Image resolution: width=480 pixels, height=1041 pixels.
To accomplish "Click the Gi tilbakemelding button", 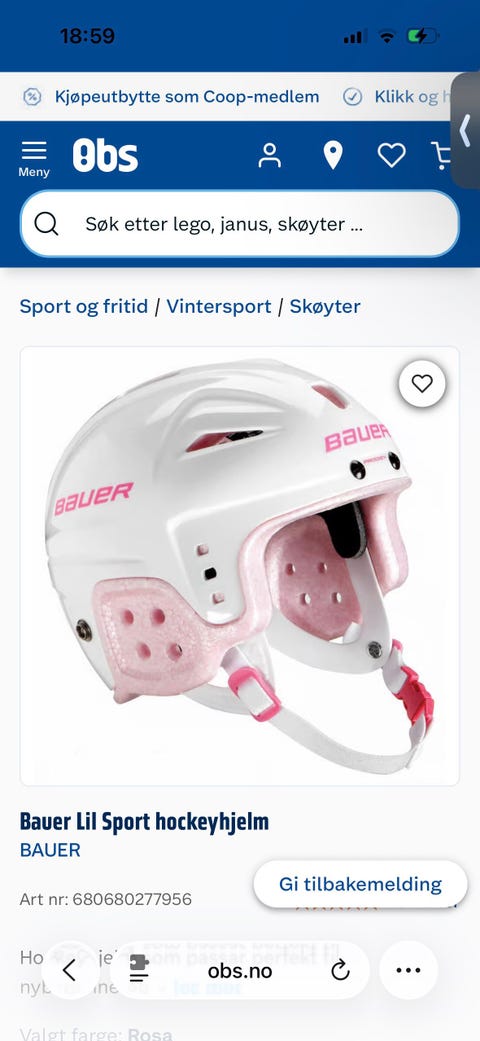I will (360, 884).
